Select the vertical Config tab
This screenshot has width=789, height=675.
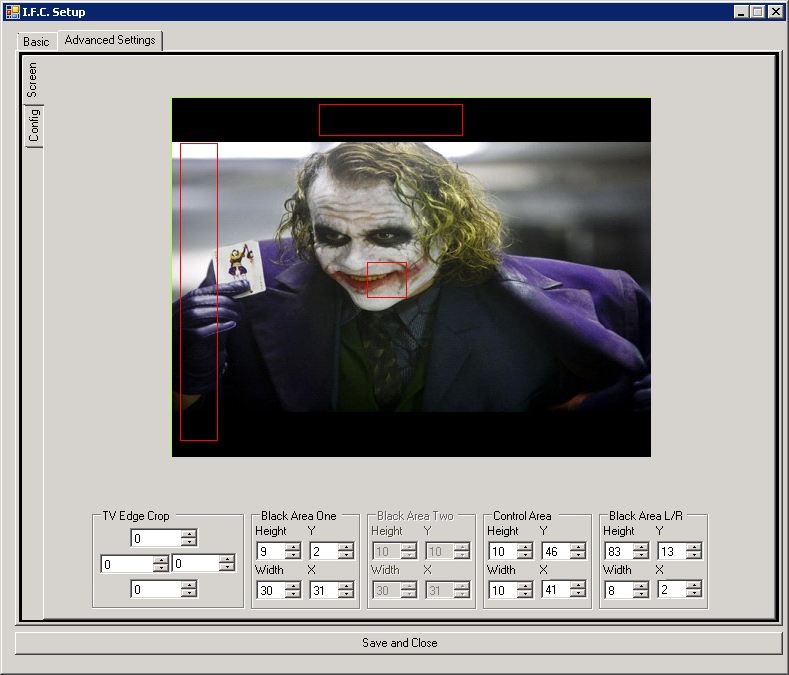click(34, 127)
